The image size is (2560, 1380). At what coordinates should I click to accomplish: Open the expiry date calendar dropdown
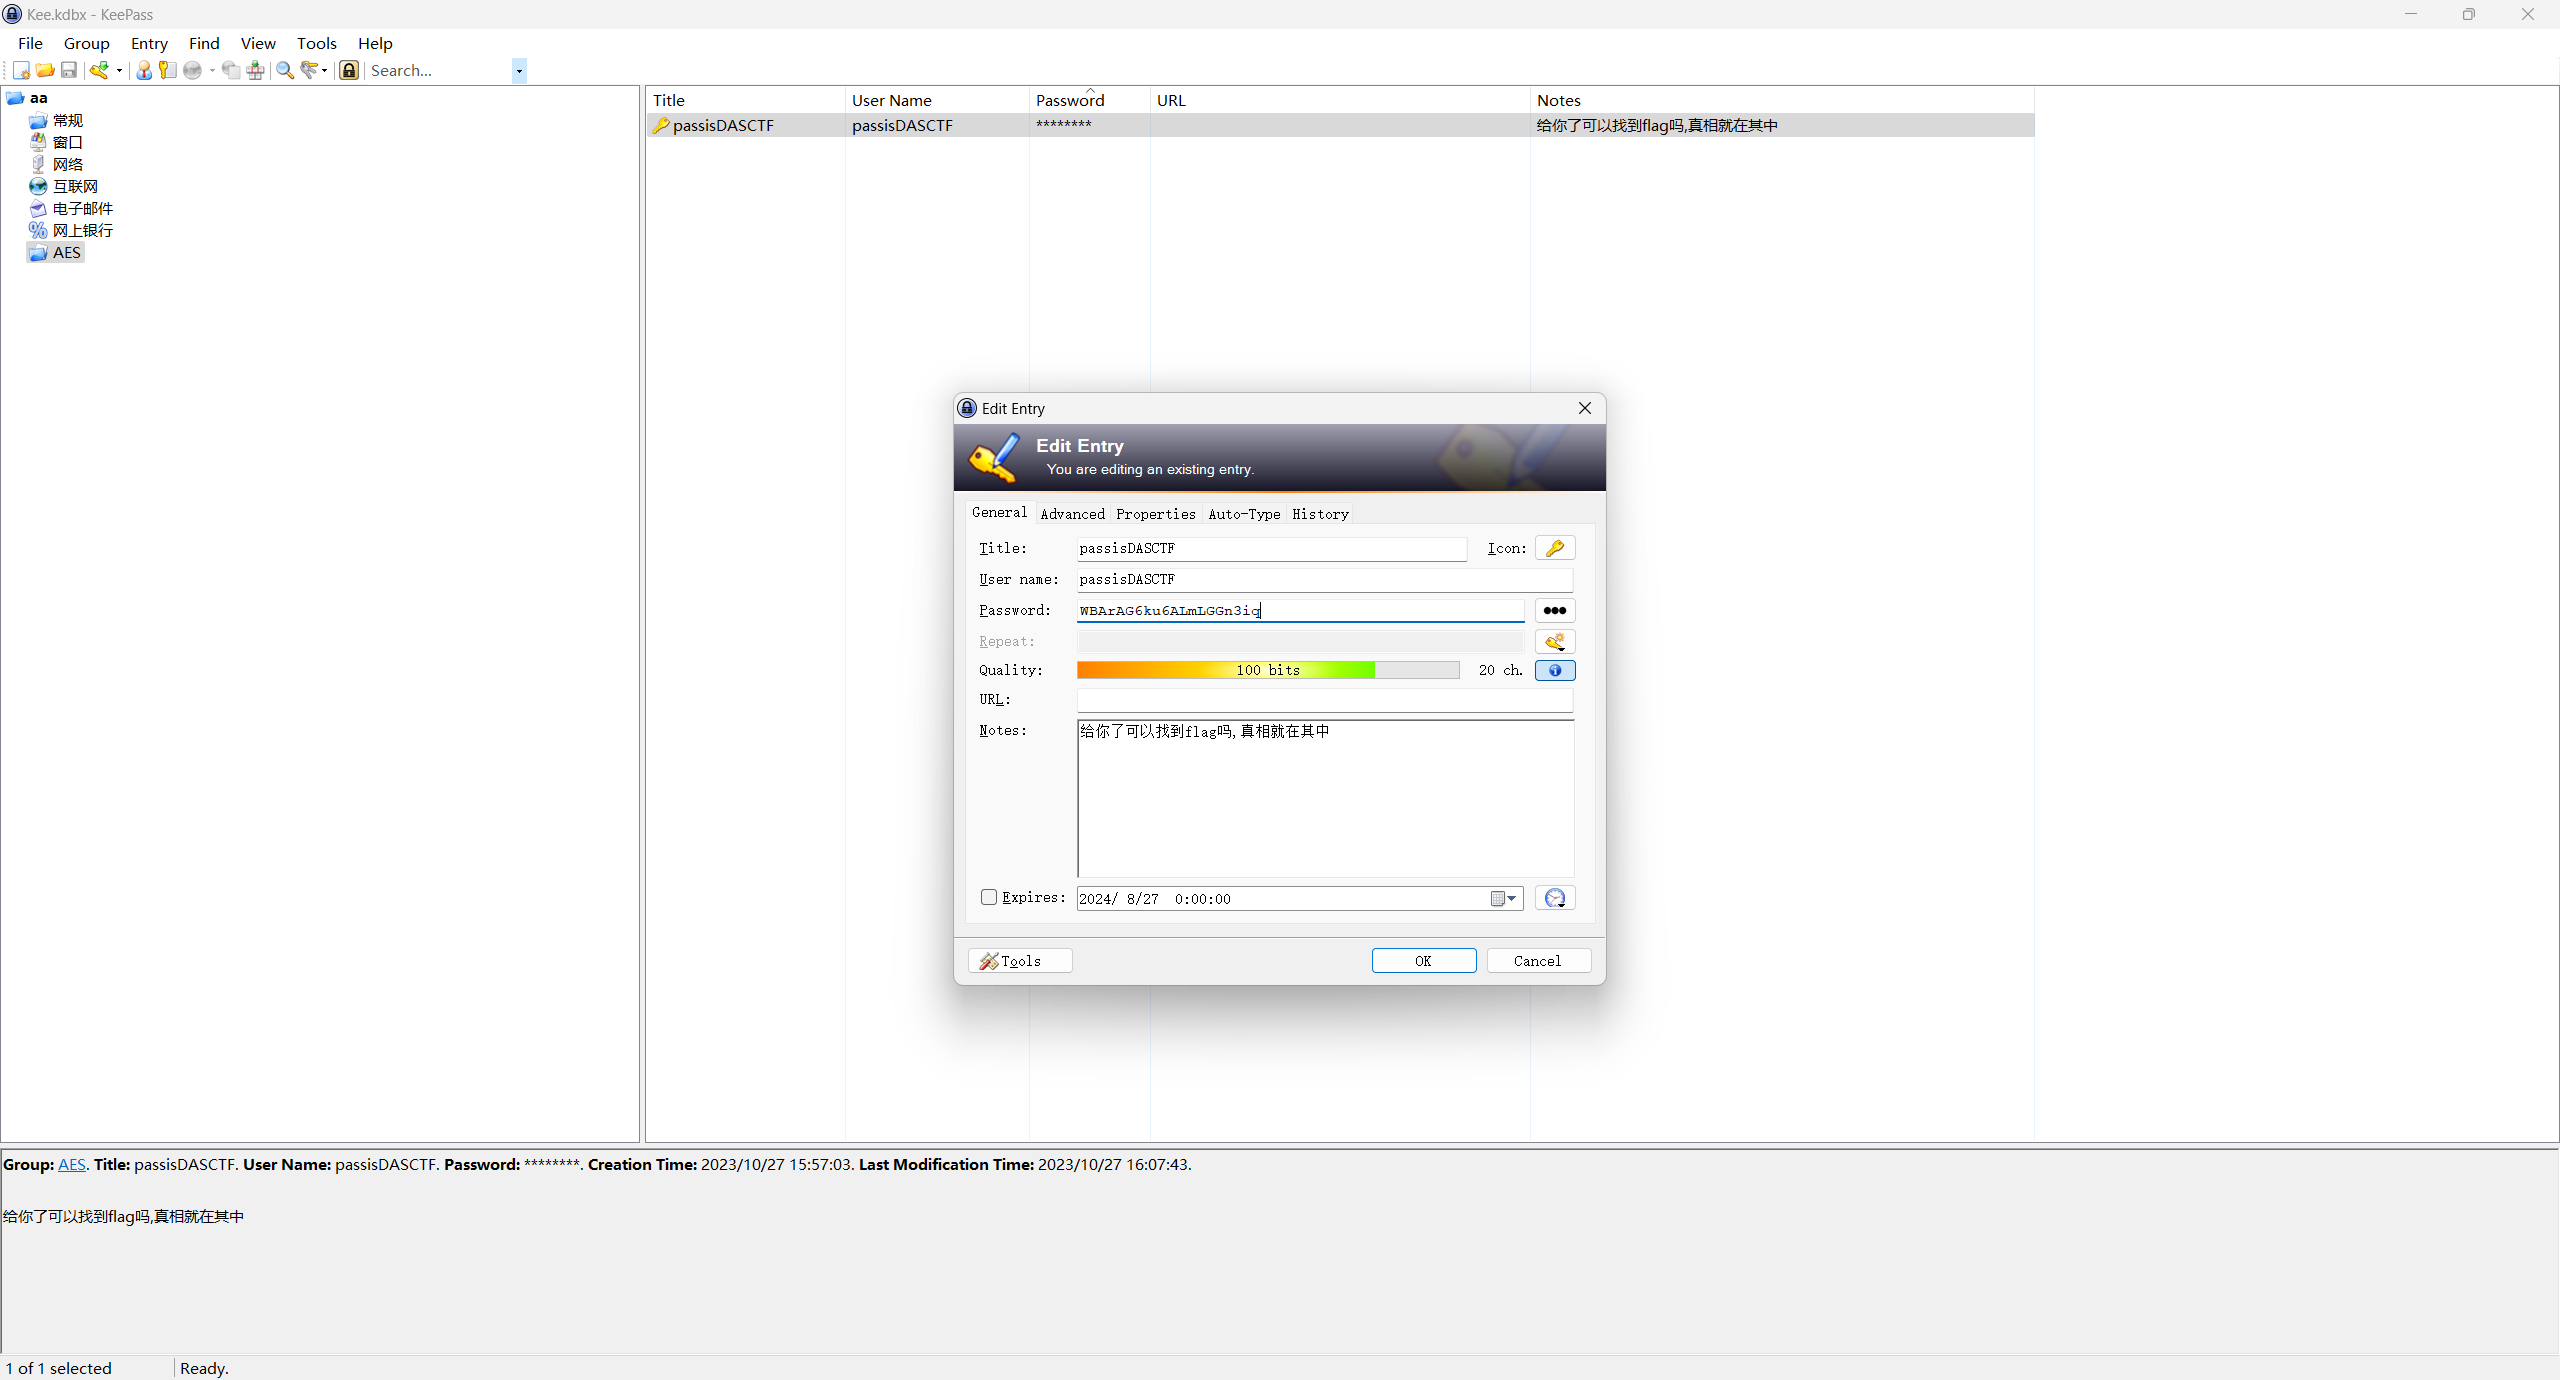coord(1504,898)
